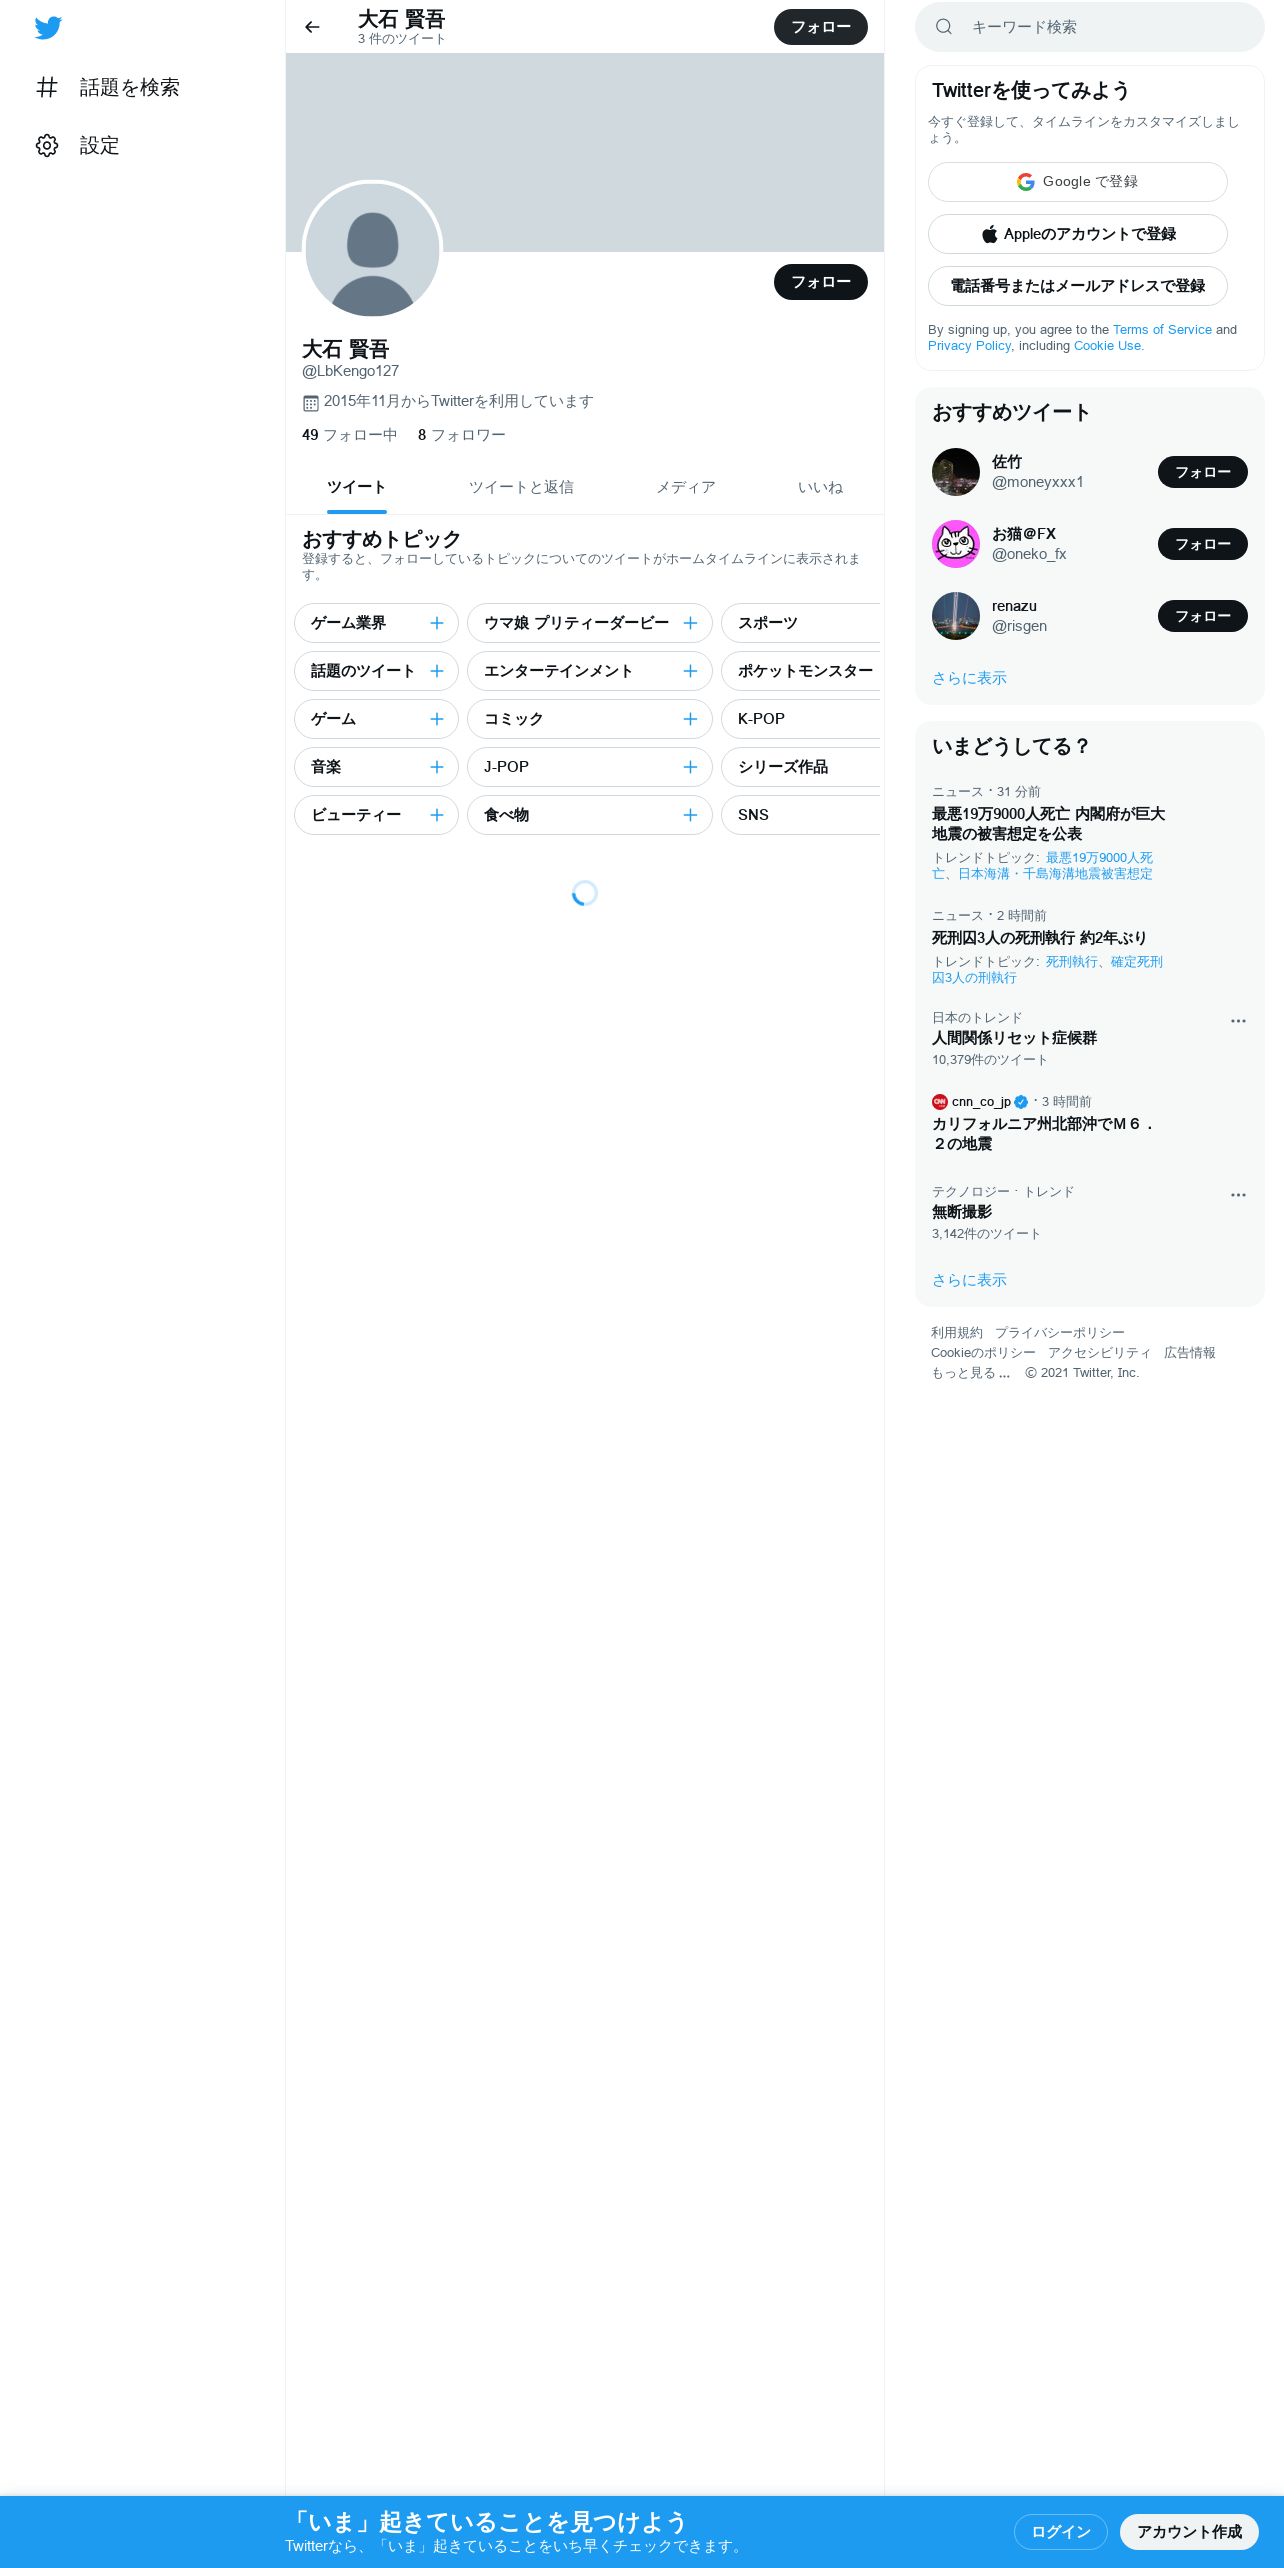Screen dimensions: 1284x2568
Task: Open more options for 人間関係リセット症候群
Action: 1238,1021
